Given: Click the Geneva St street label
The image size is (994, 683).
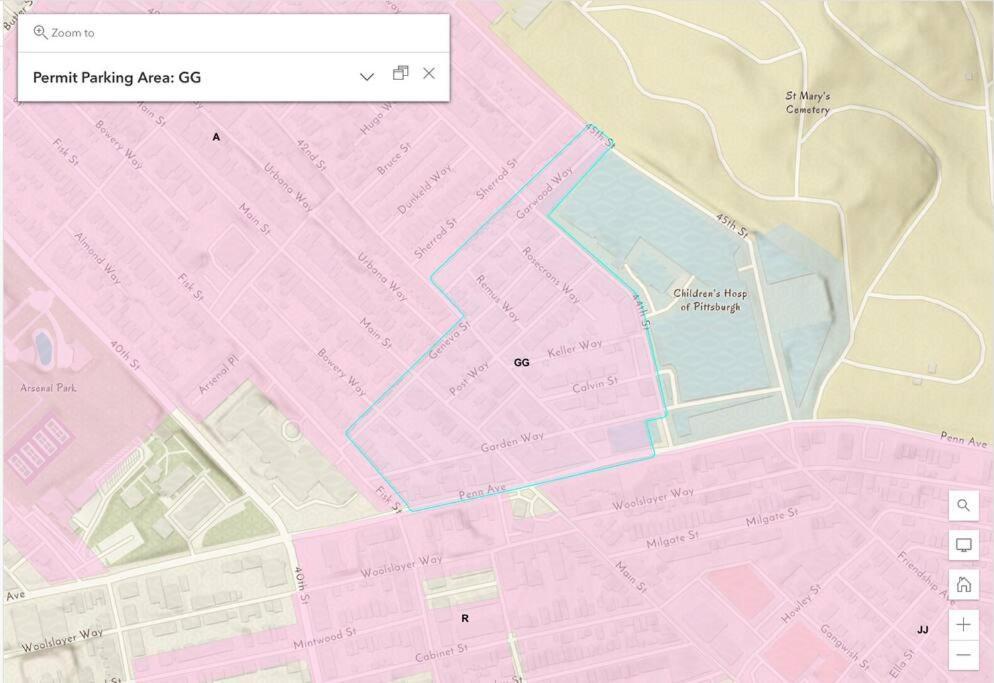Looking at the screenshot, I should coord(449,340).
